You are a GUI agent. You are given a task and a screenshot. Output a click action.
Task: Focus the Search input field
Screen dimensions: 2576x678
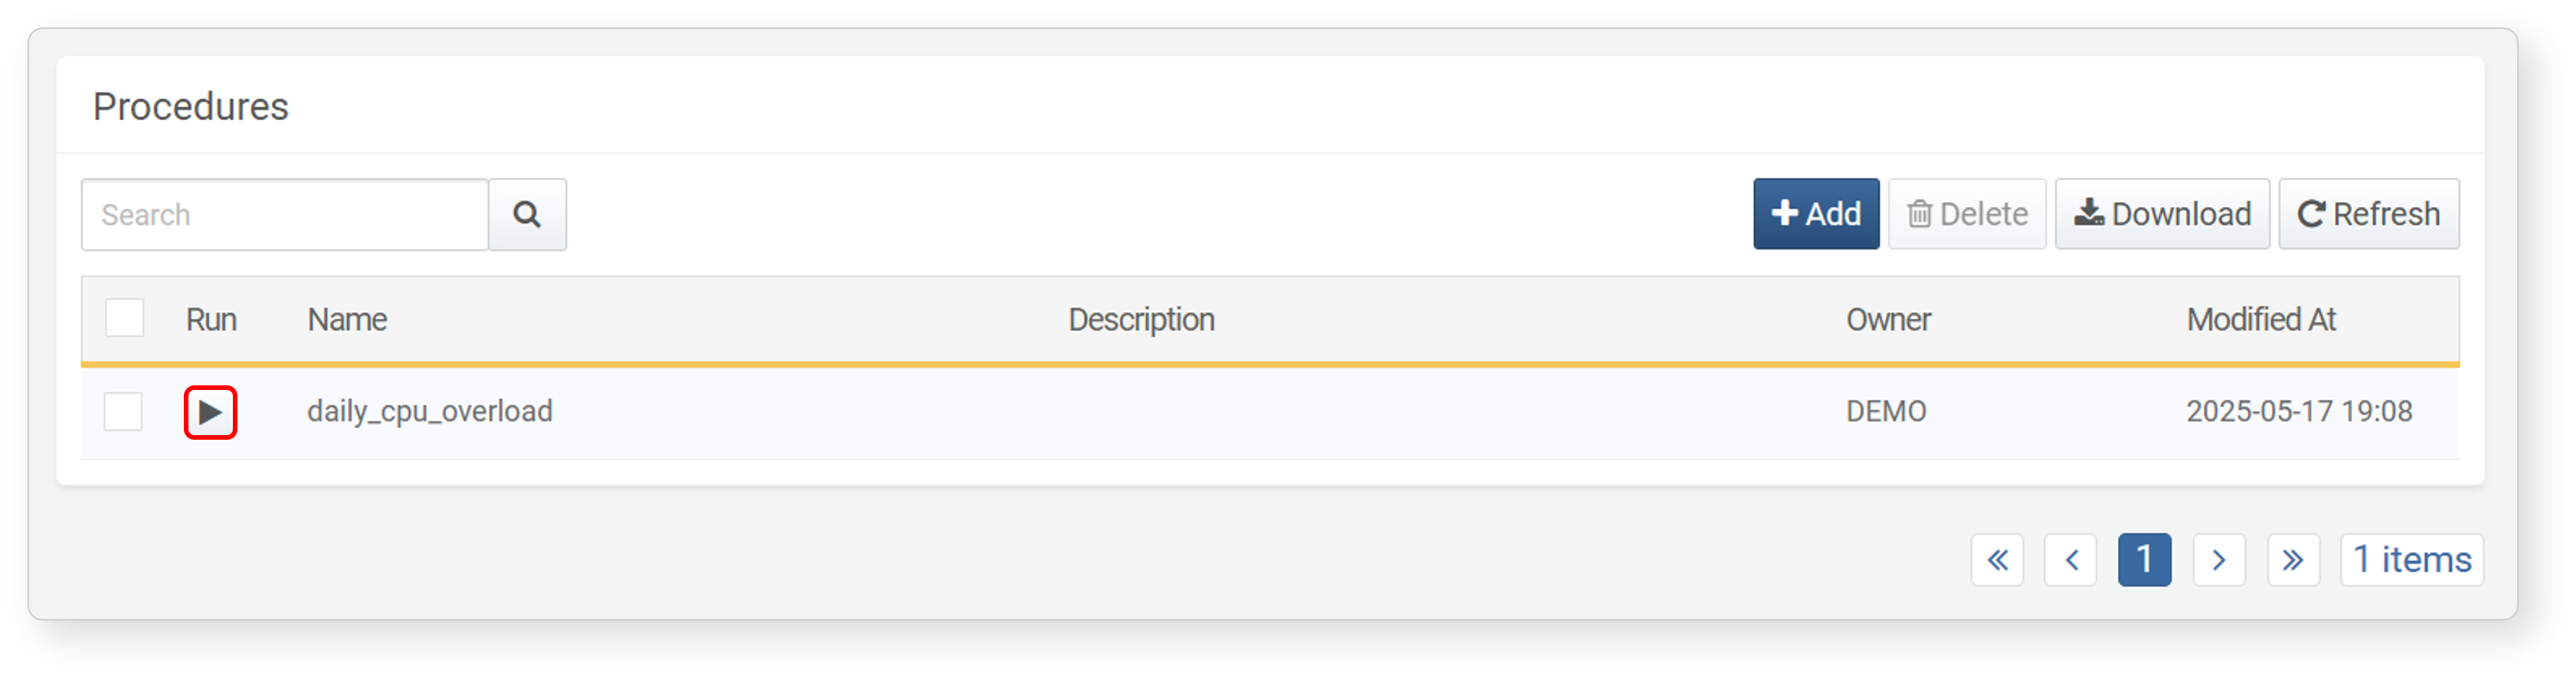tap(285, 214)
